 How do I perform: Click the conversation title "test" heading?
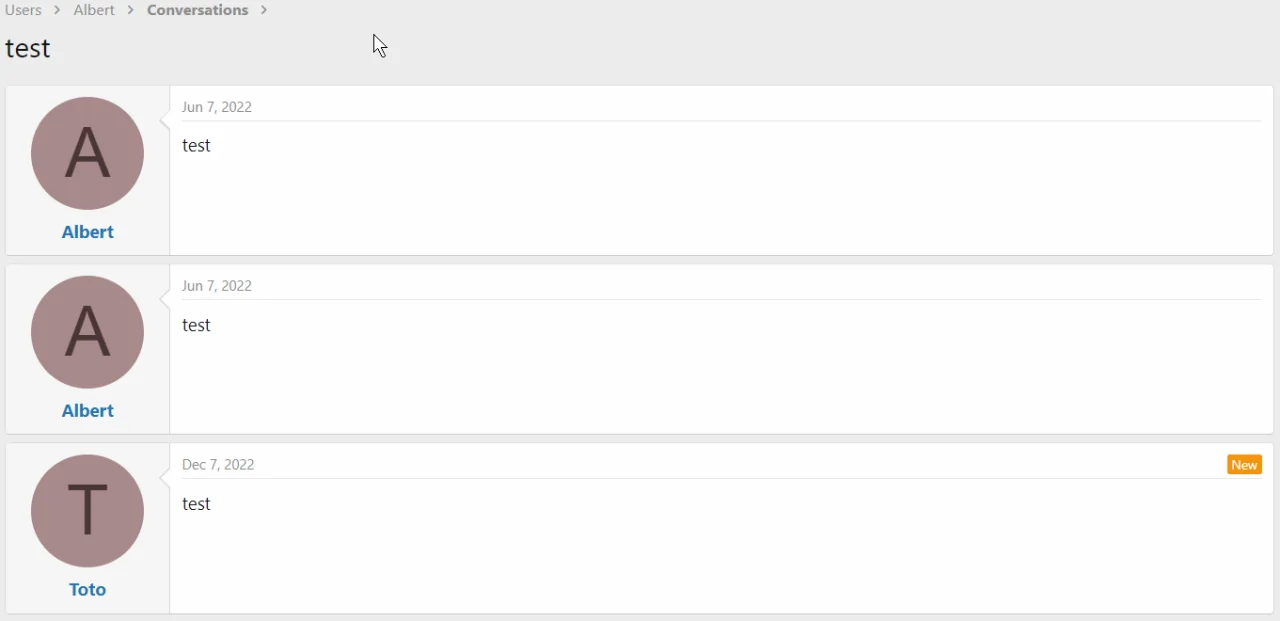click(28, 49)
